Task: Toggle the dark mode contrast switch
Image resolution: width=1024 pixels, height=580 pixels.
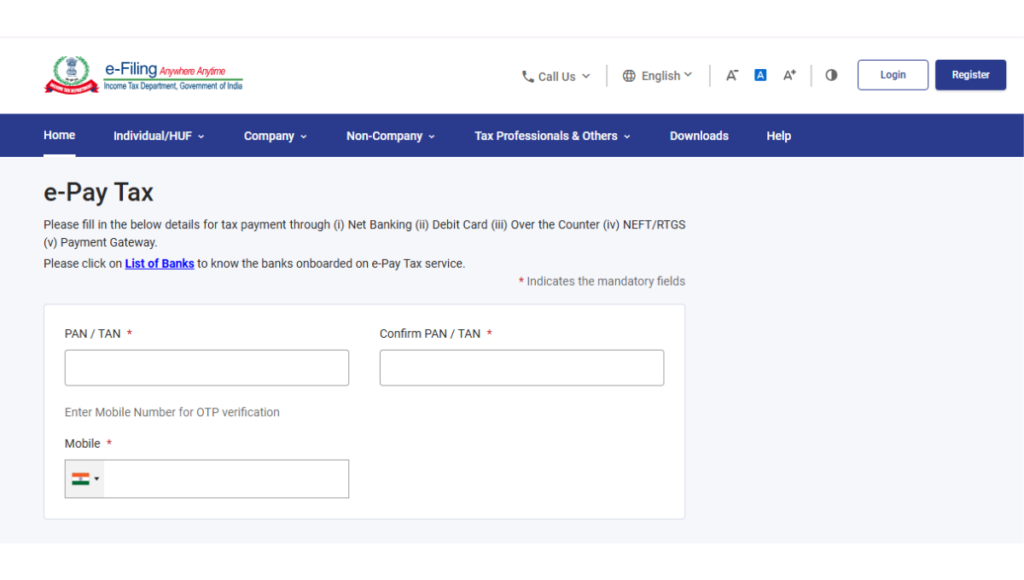Action: pos(831,75)
